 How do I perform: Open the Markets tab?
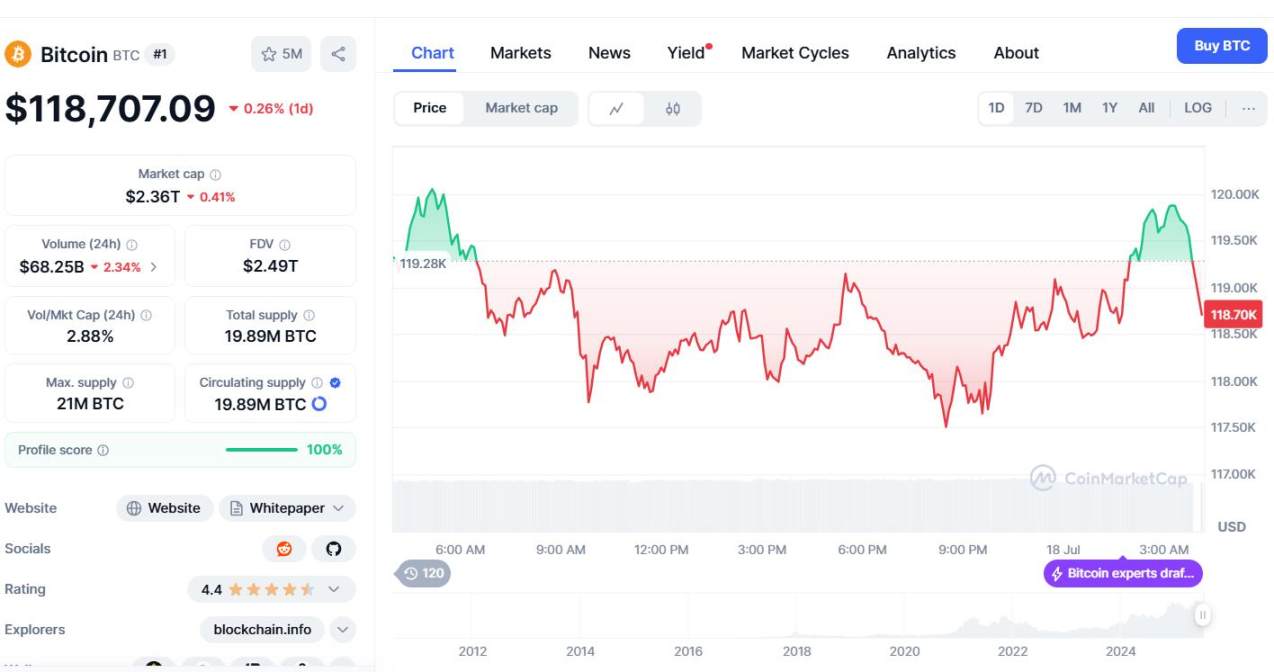[520, 53]
